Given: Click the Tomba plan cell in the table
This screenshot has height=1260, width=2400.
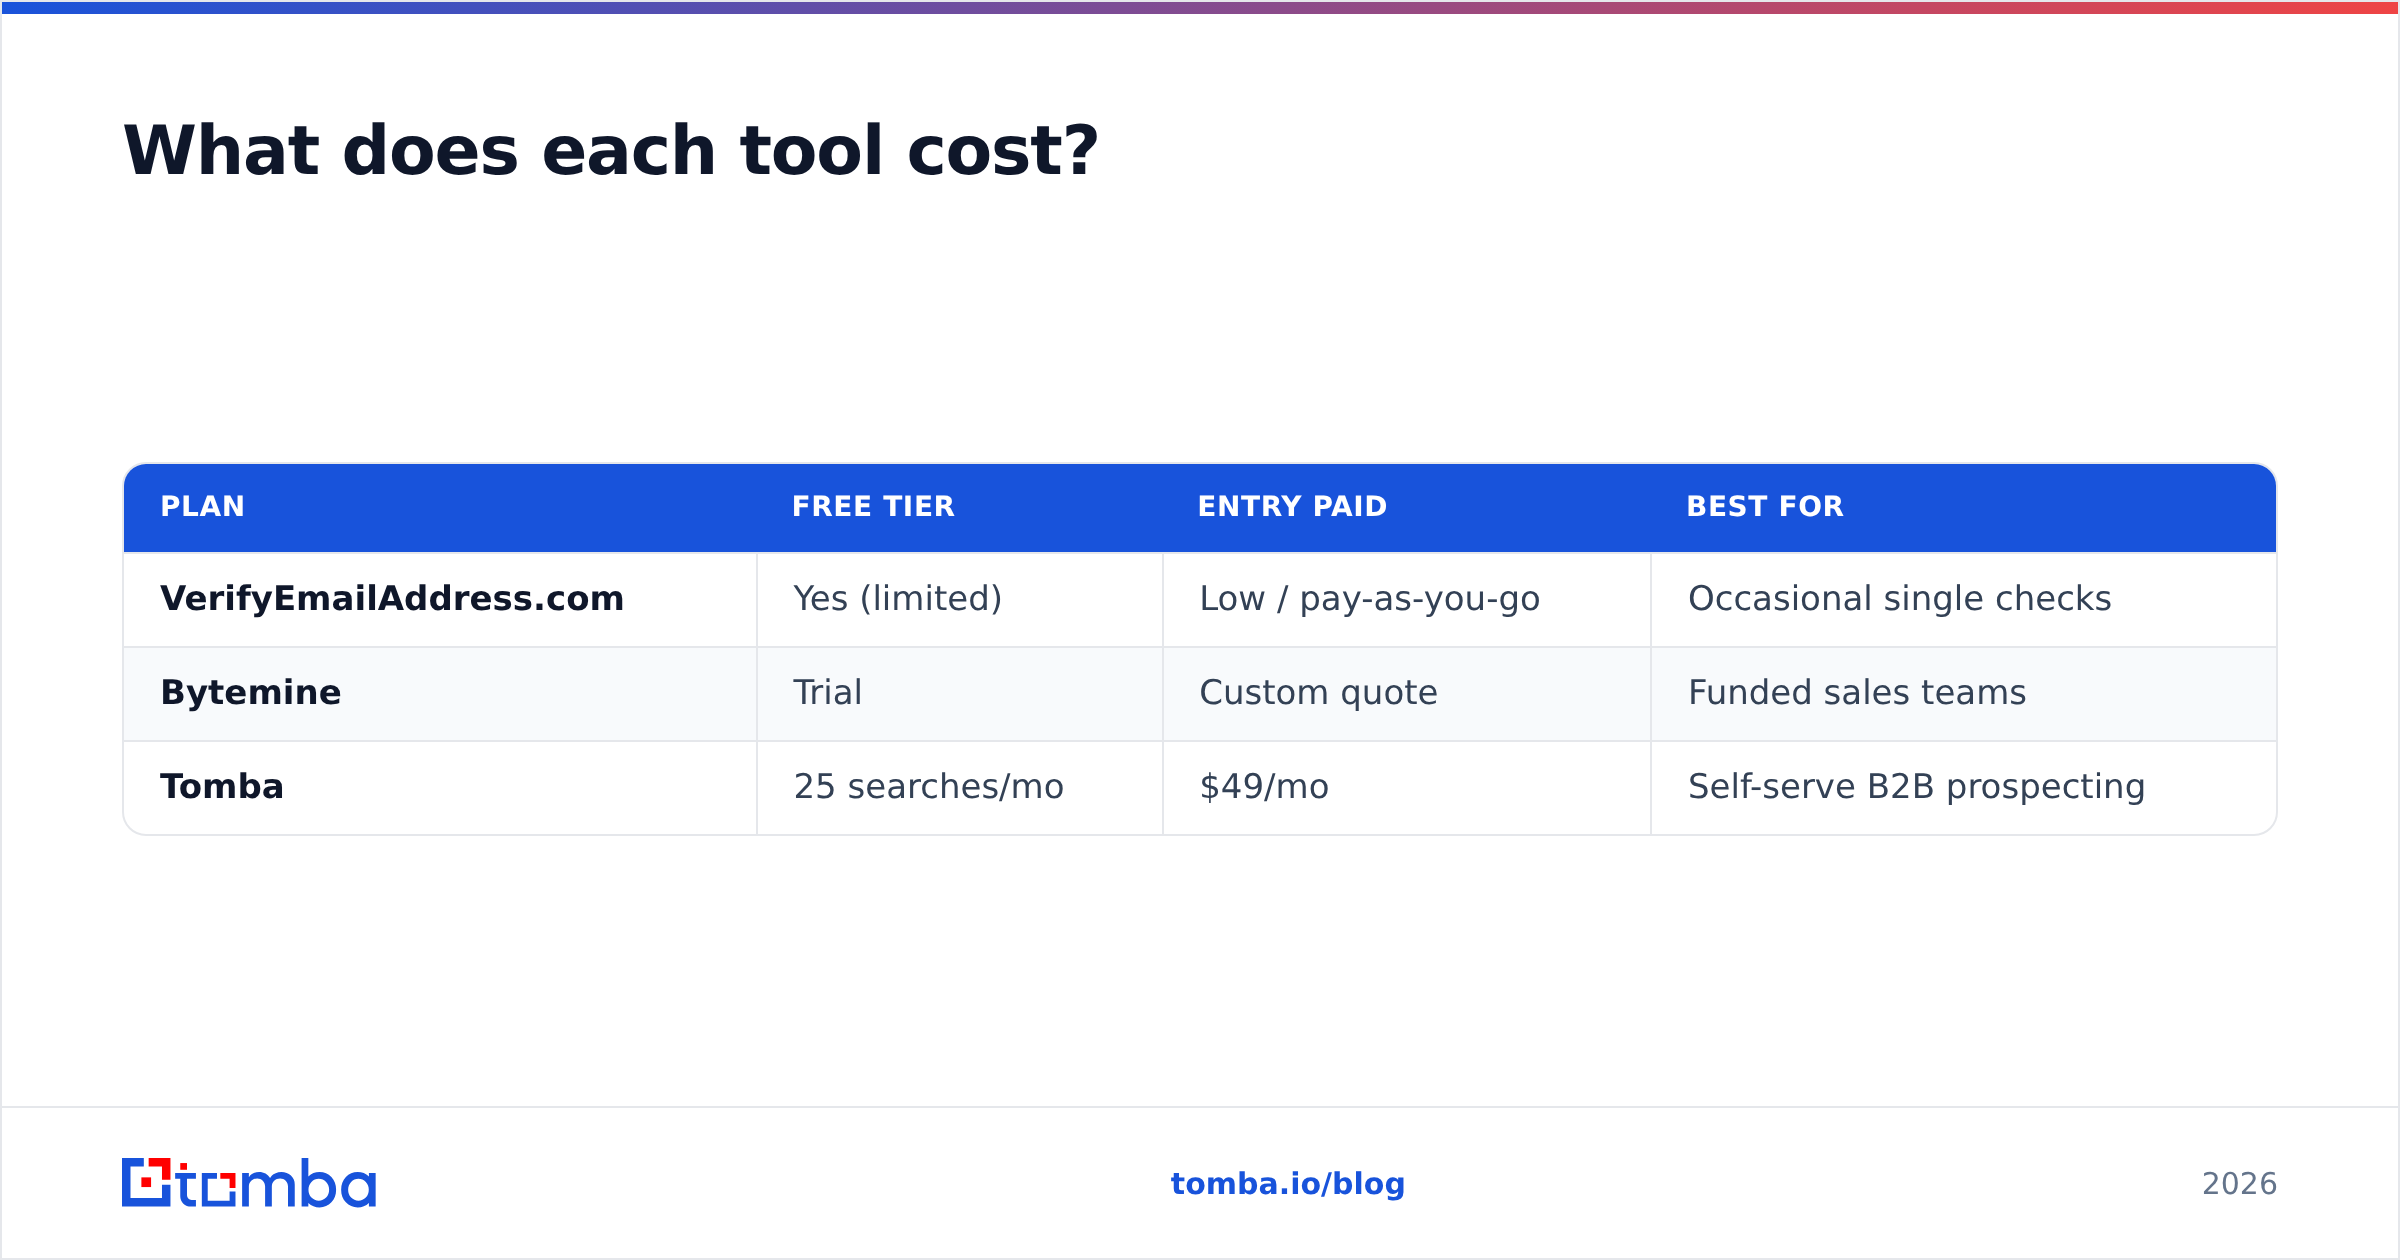Looking at the screenshot, I should (440, 787).
